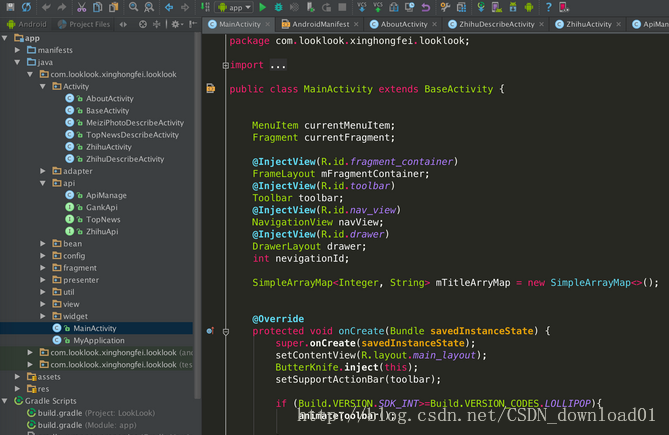Expand the manifests folder
Viewport: 669px width, 435px height.
[19, 50]
